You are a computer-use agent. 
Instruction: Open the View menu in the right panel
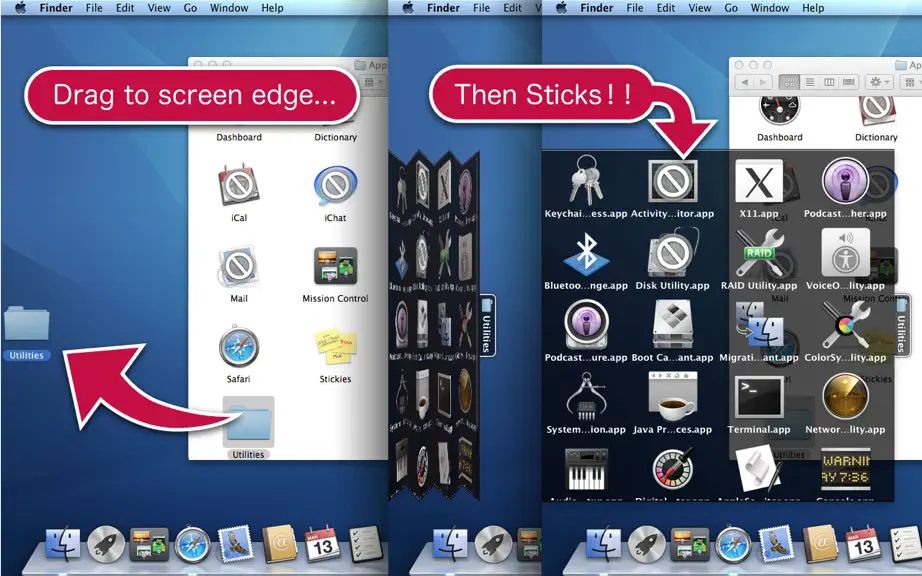(x=700, y=8)
